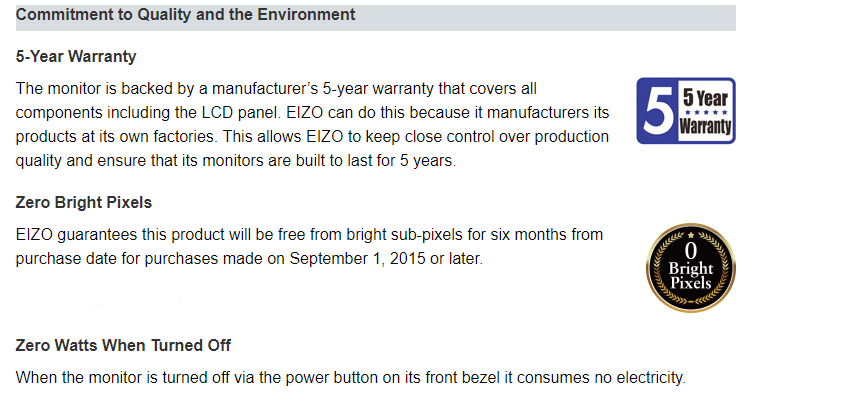The height and width of the screenshot is (406, 848).
Task: Click the 0 digit inside the black badge
Action: click(691, 251)
